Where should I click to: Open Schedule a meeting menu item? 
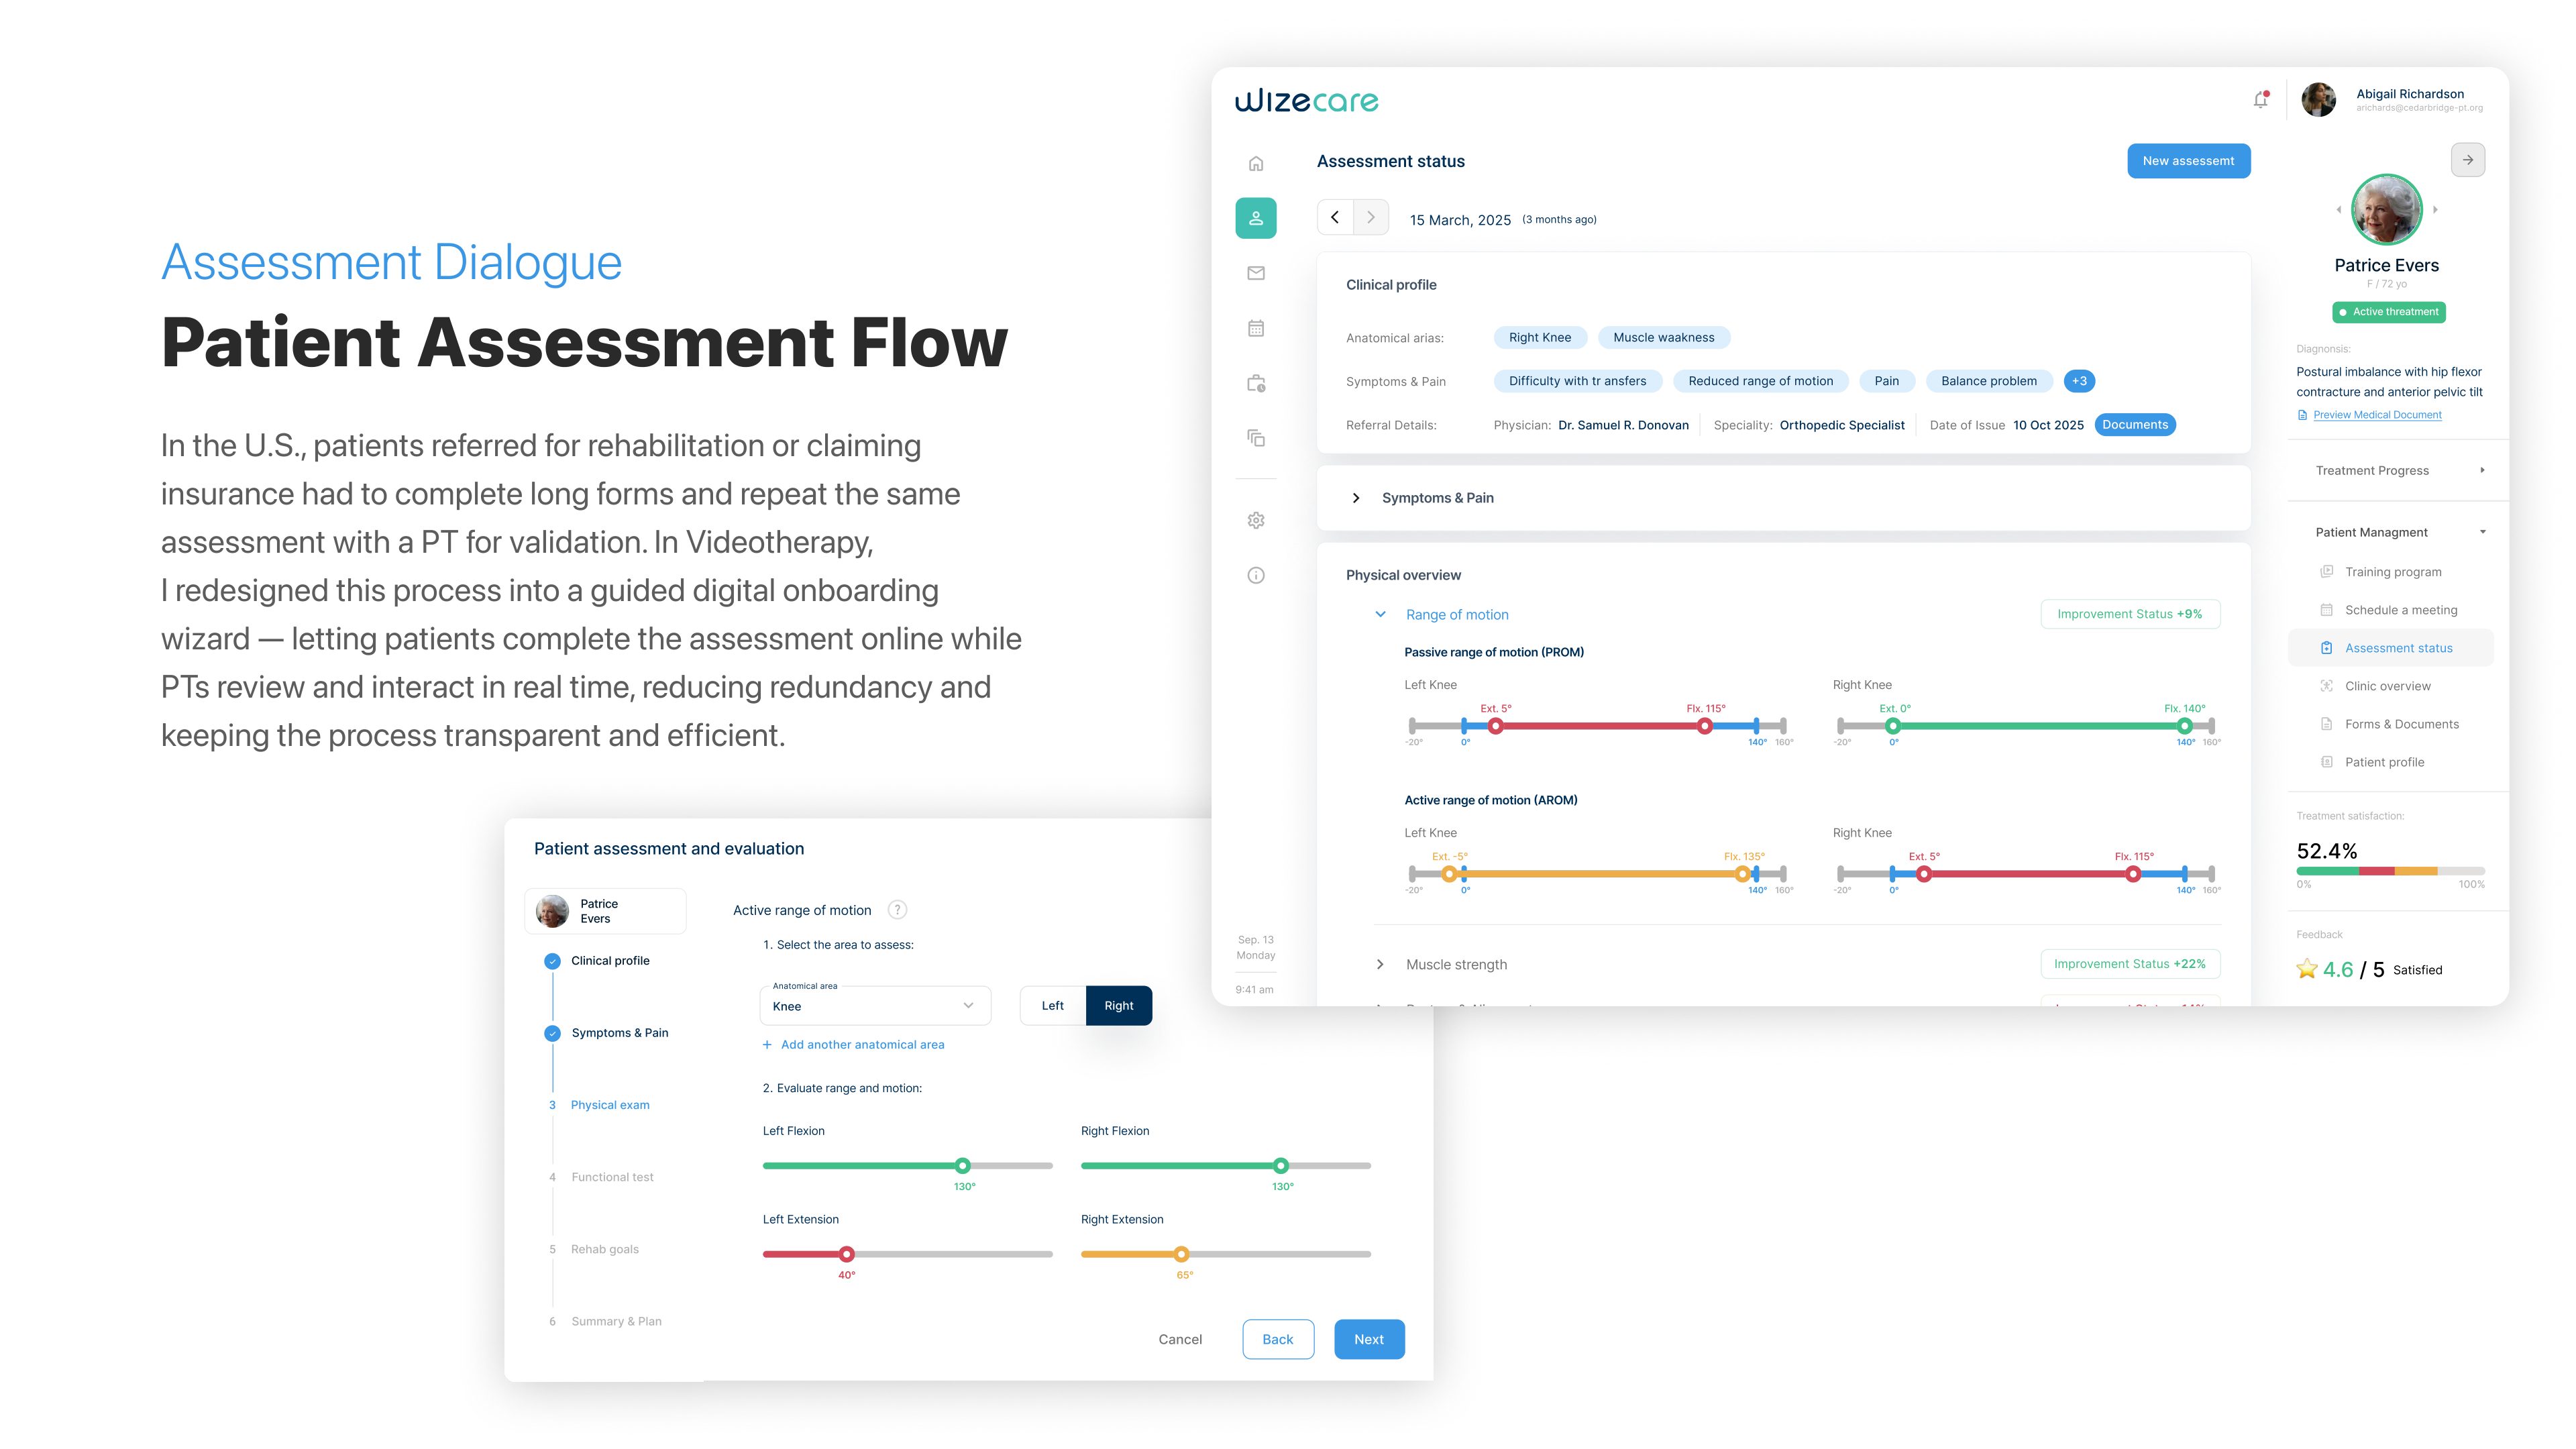click(x=2392, y=610)
